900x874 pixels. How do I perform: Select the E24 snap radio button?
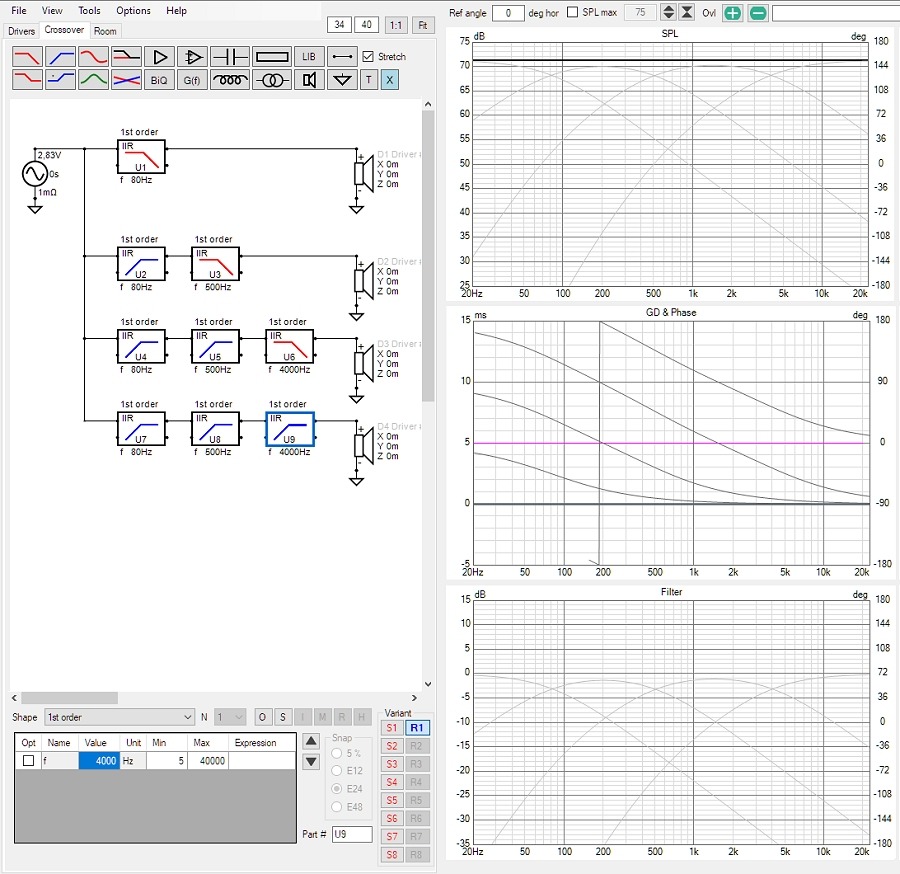click(x=337, y=788)
